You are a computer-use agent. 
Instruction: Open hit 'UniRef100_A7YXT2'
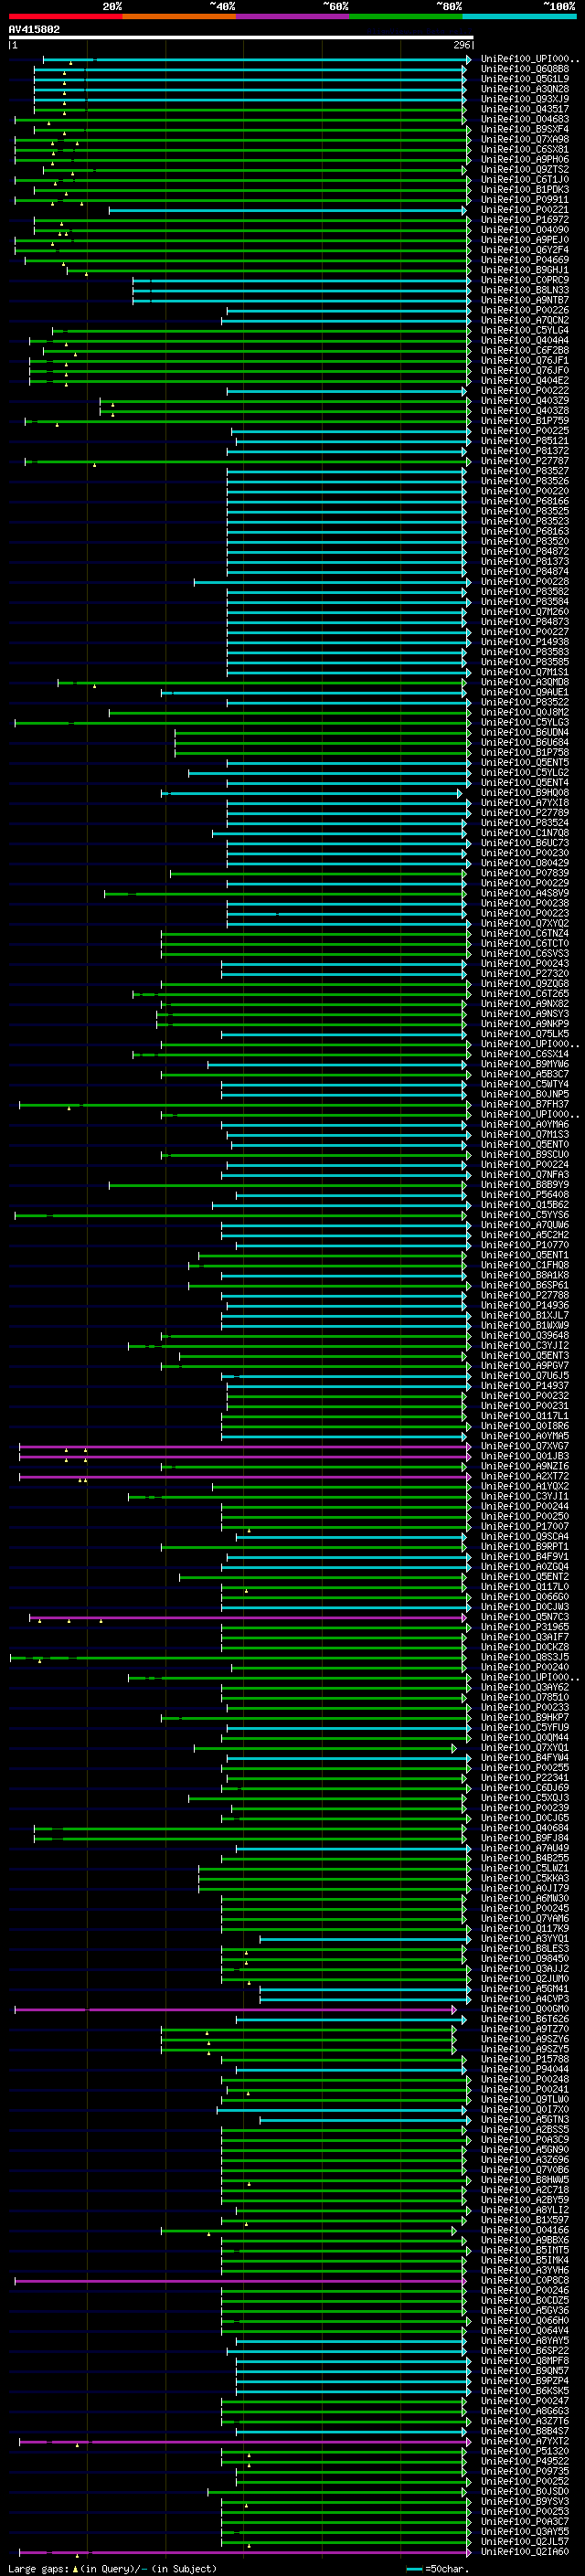pyautogui.click(x=525, y=2441)
